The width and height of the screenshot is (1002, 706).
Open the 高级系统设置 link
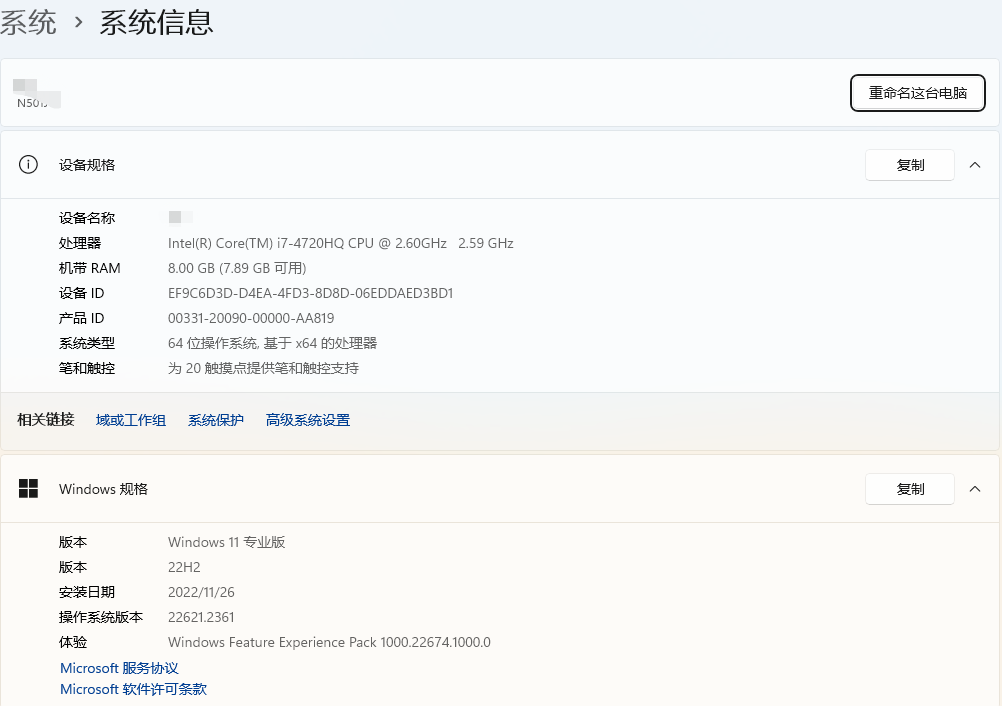(x=307, y=420)
